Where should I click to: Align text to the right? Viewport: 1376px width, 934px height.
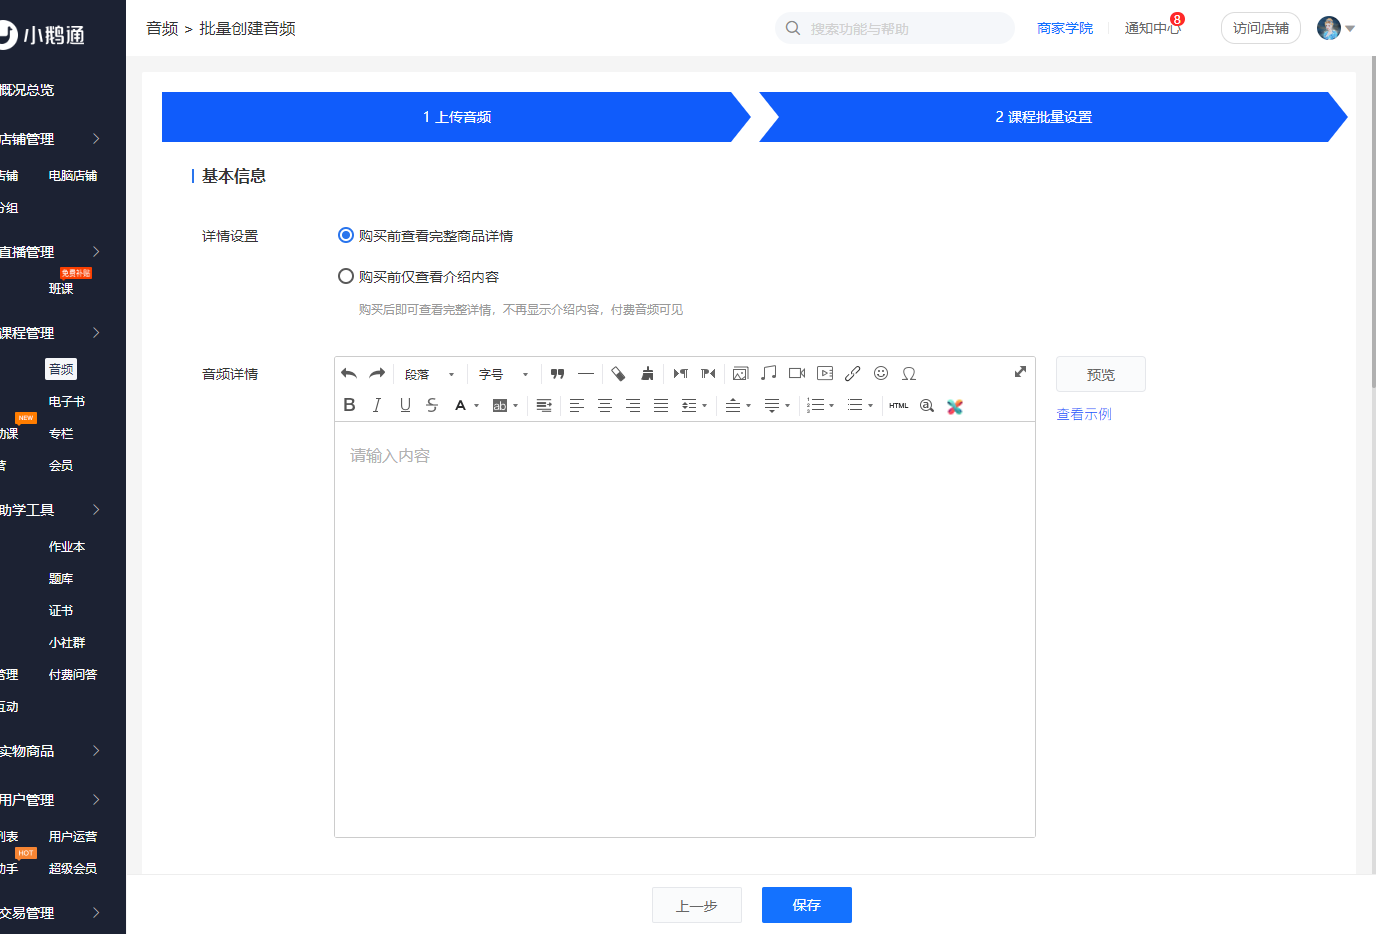point(633,406)
